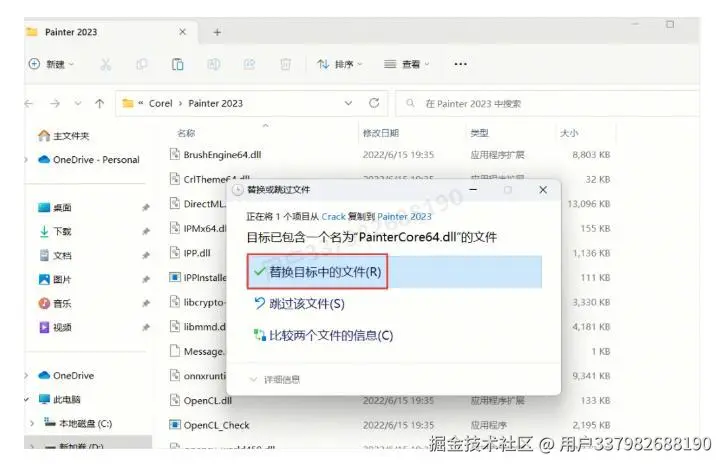Select the IPP.dll file
This screenshot has height=467, width=725.
tap(197, 253)
